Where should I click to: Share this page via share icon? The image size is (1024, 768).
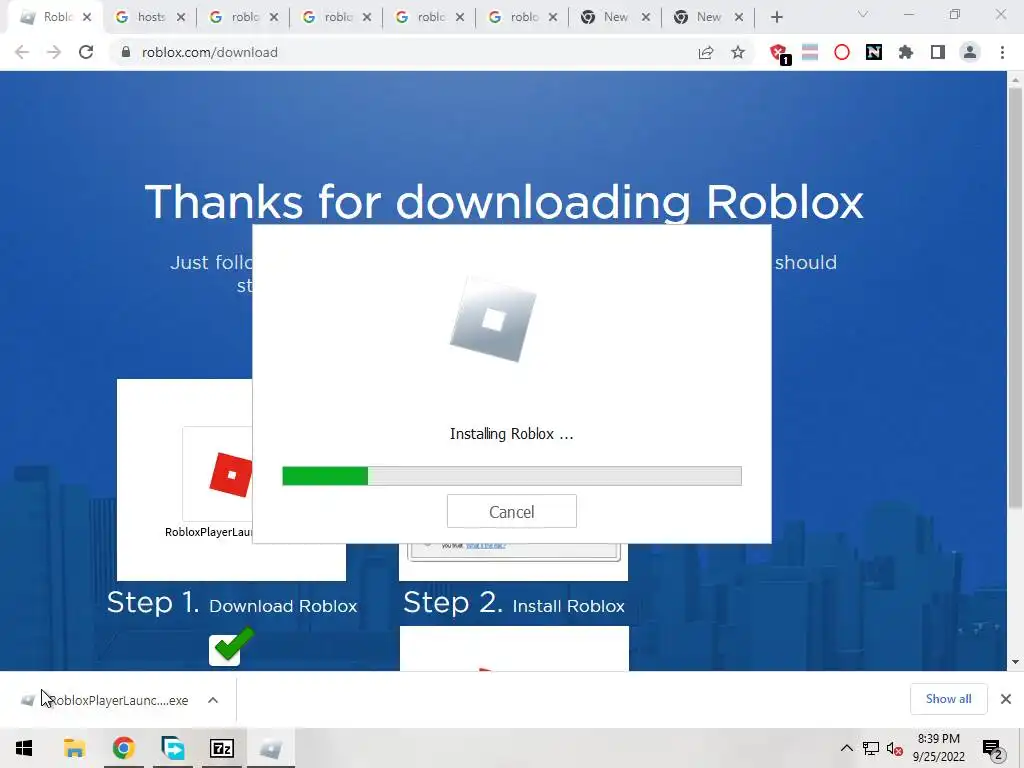705,52
